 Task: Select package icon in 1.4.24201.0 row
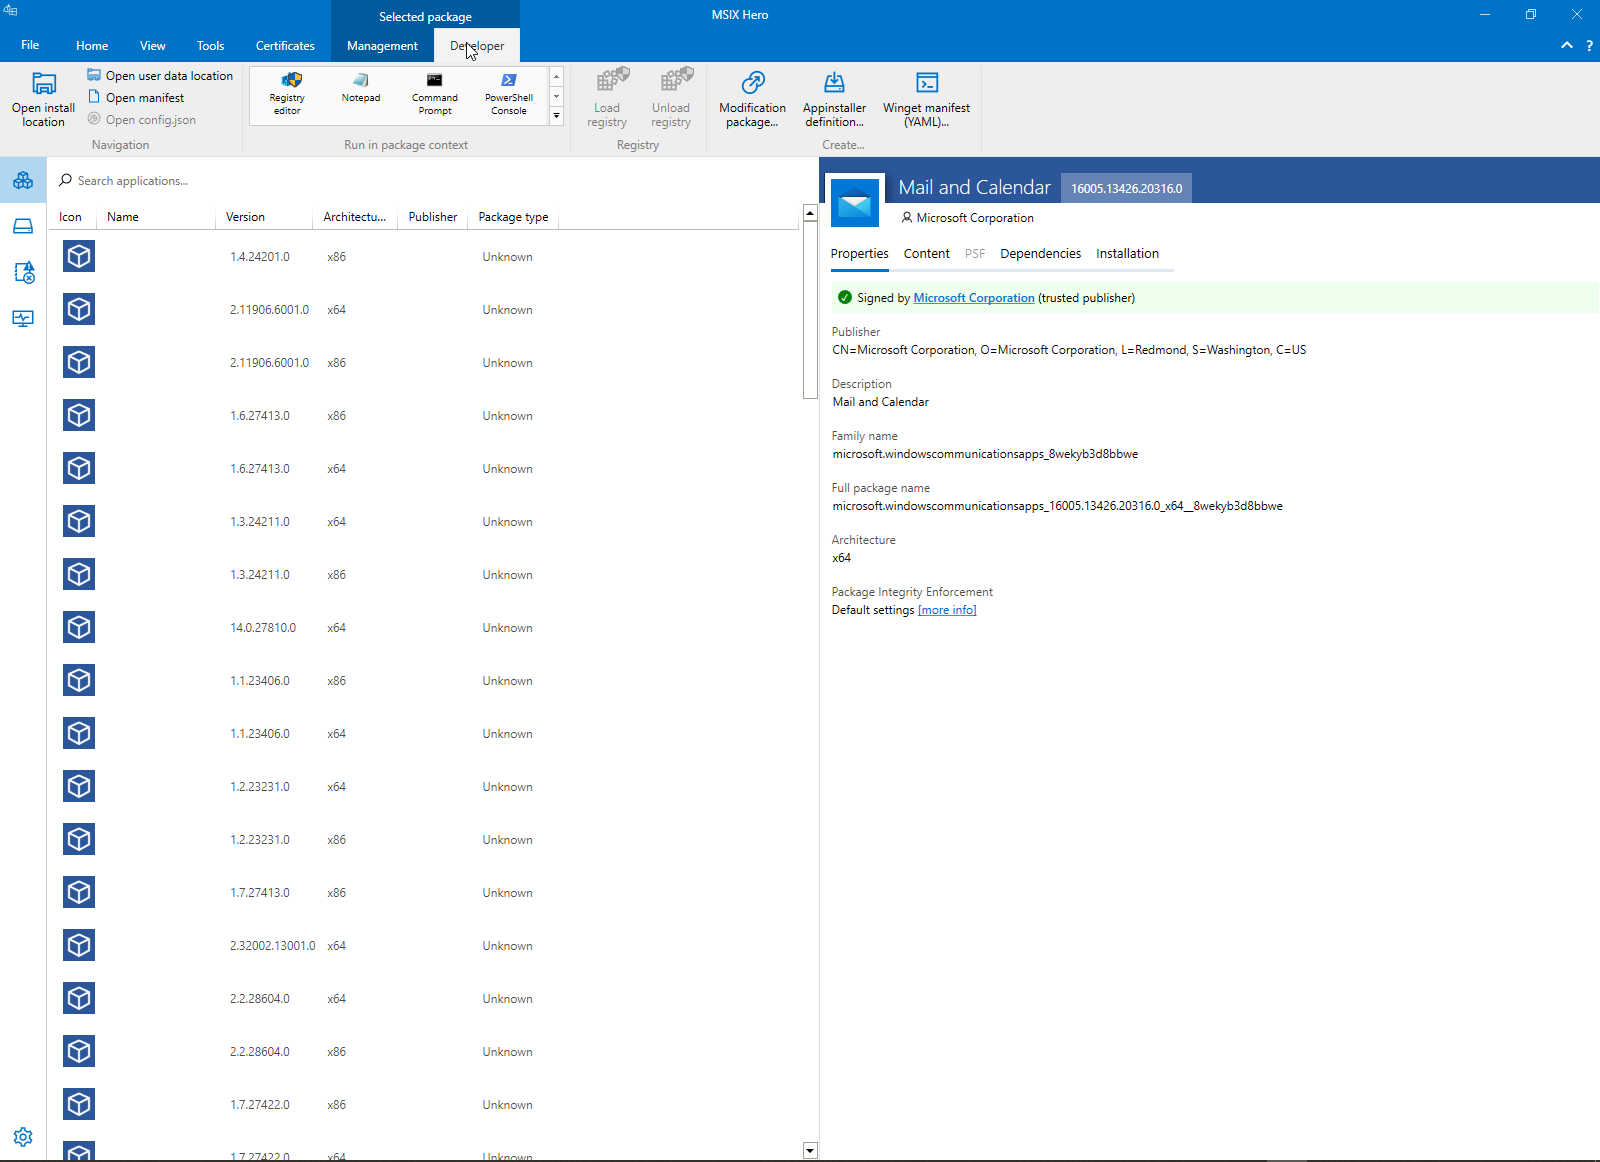79,257
